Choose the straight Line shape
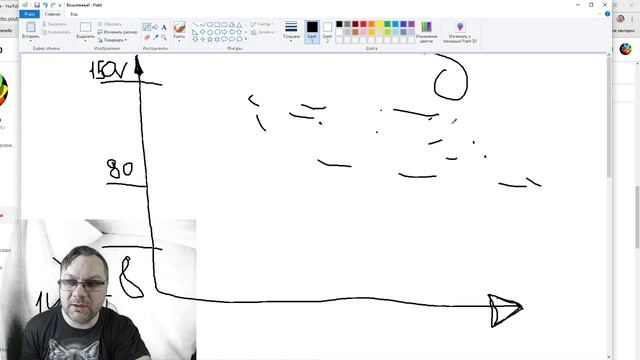The width and height of the screenshot is (640, 360). pos(195,25)
